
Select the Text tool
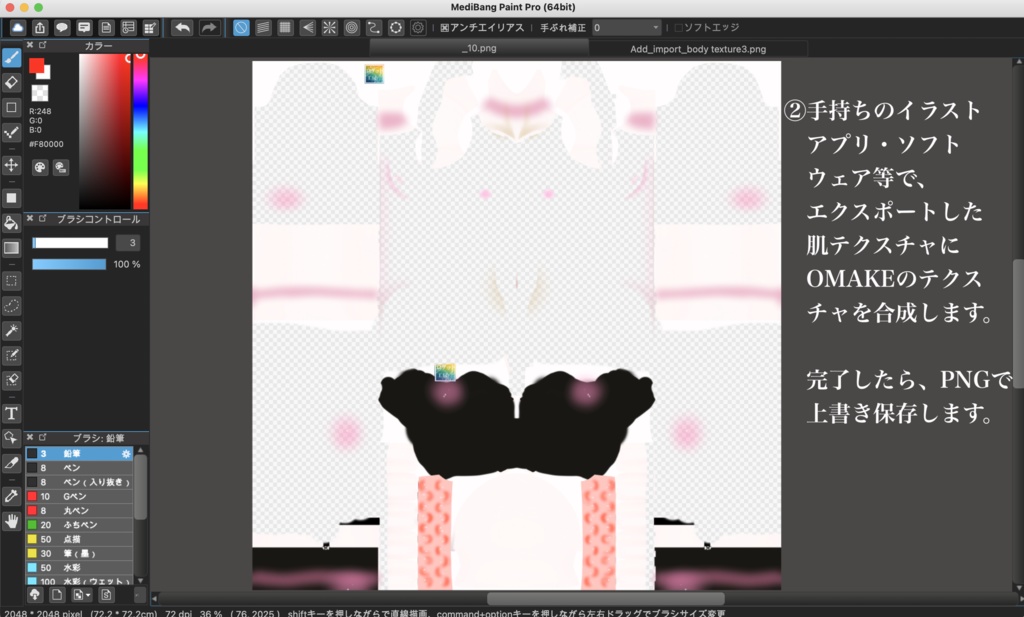pos(12,413)
